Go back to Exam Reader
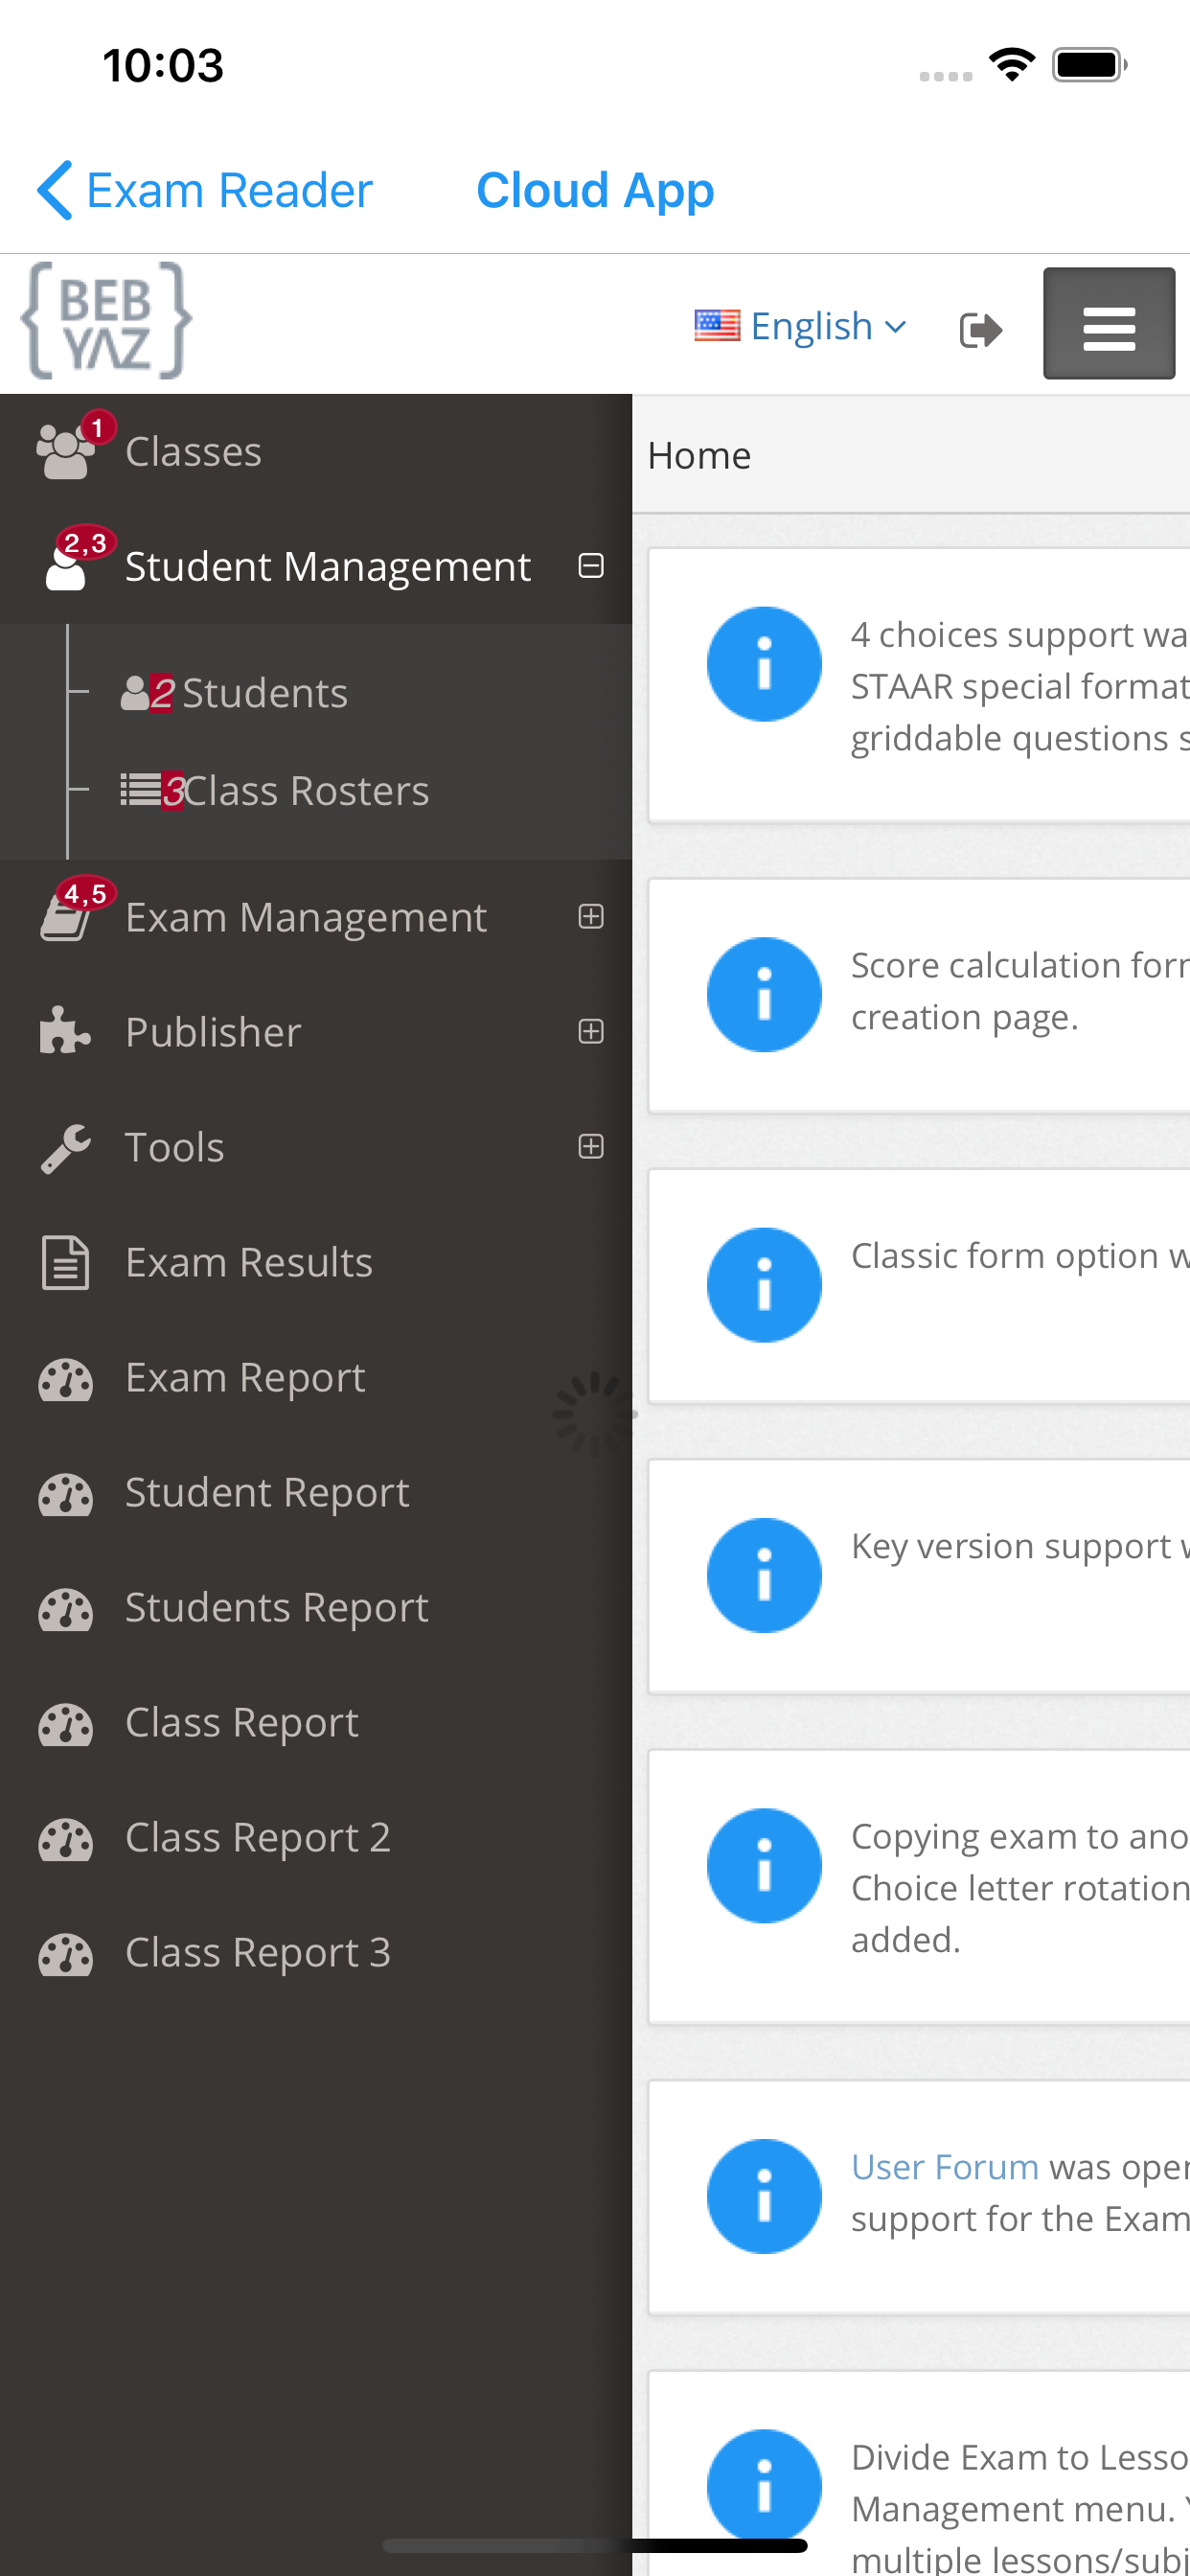Screen dimensions: 1190x2576 (204, 190)
